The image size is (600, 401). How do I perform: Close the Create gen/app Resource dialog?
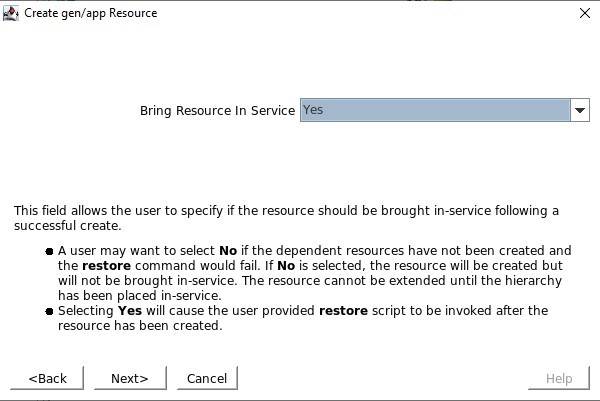(x=585, y=13)
